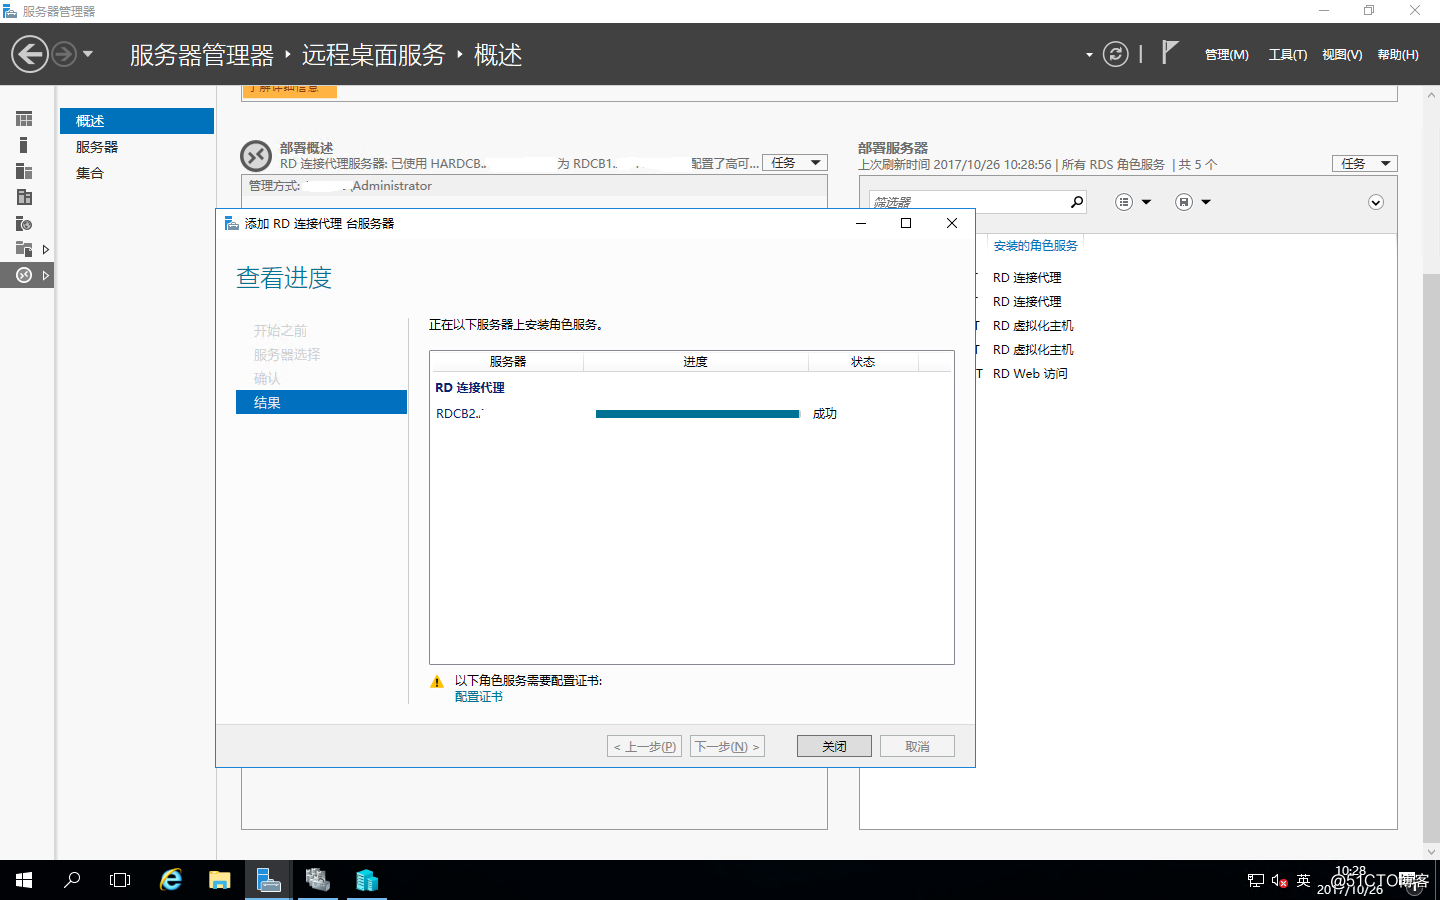This screenshot has width=1440, height=900.
Task: Click the fourth server-role icon in the sidebar
Action: [x=24, y=197]
